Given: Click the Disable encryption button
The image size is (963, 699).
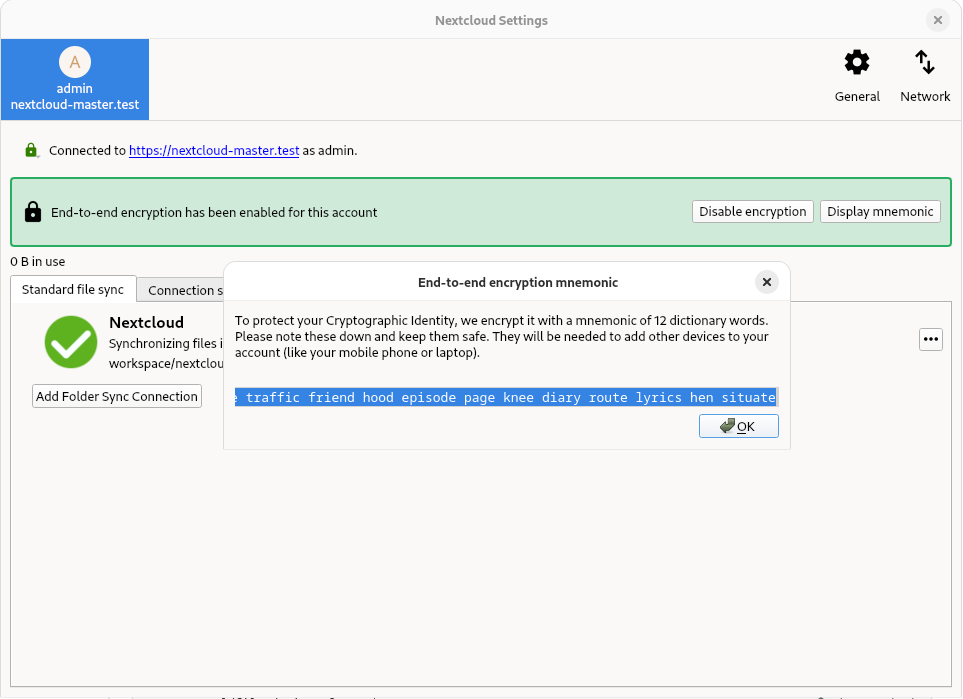Looking at the screenshot, I should 752,212.
